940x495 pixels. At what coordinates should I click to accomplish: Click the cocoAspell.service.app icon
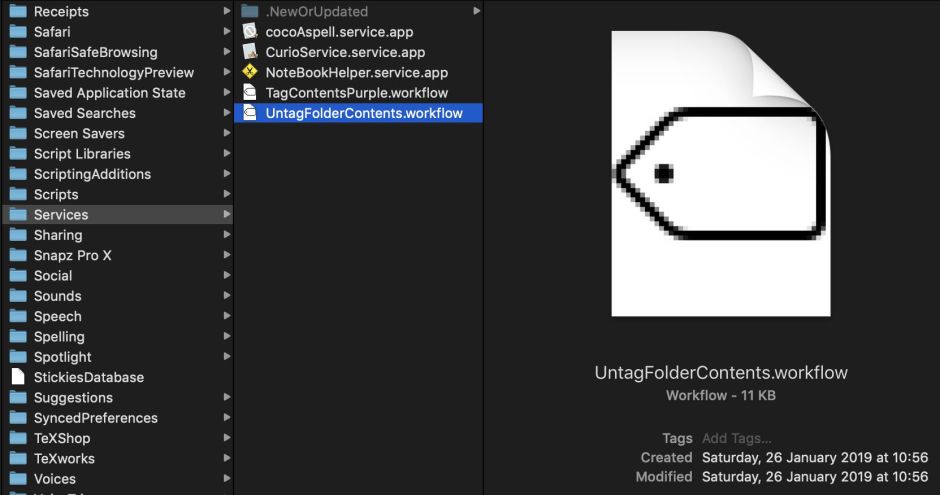(x=249, y=32)
